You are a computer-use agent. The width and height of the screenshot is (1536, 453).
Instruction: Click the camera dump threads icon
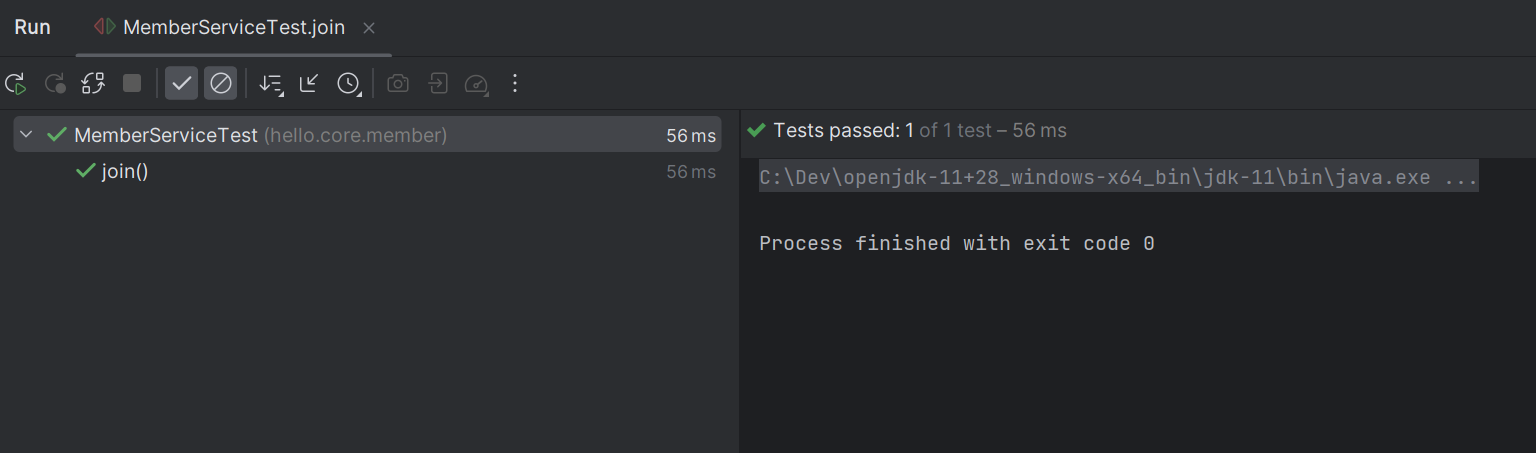pos(398,84)
